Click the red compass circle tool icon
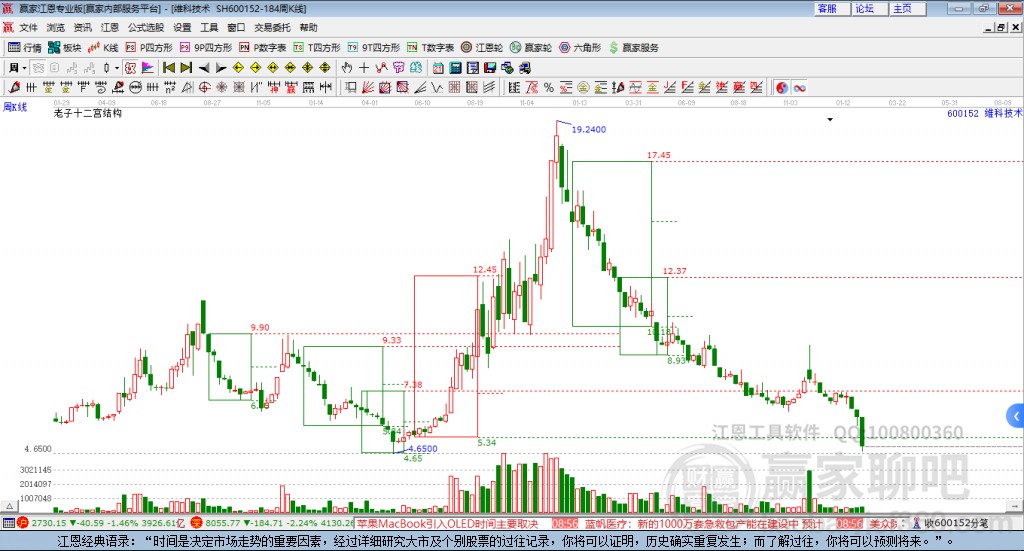 204,87
